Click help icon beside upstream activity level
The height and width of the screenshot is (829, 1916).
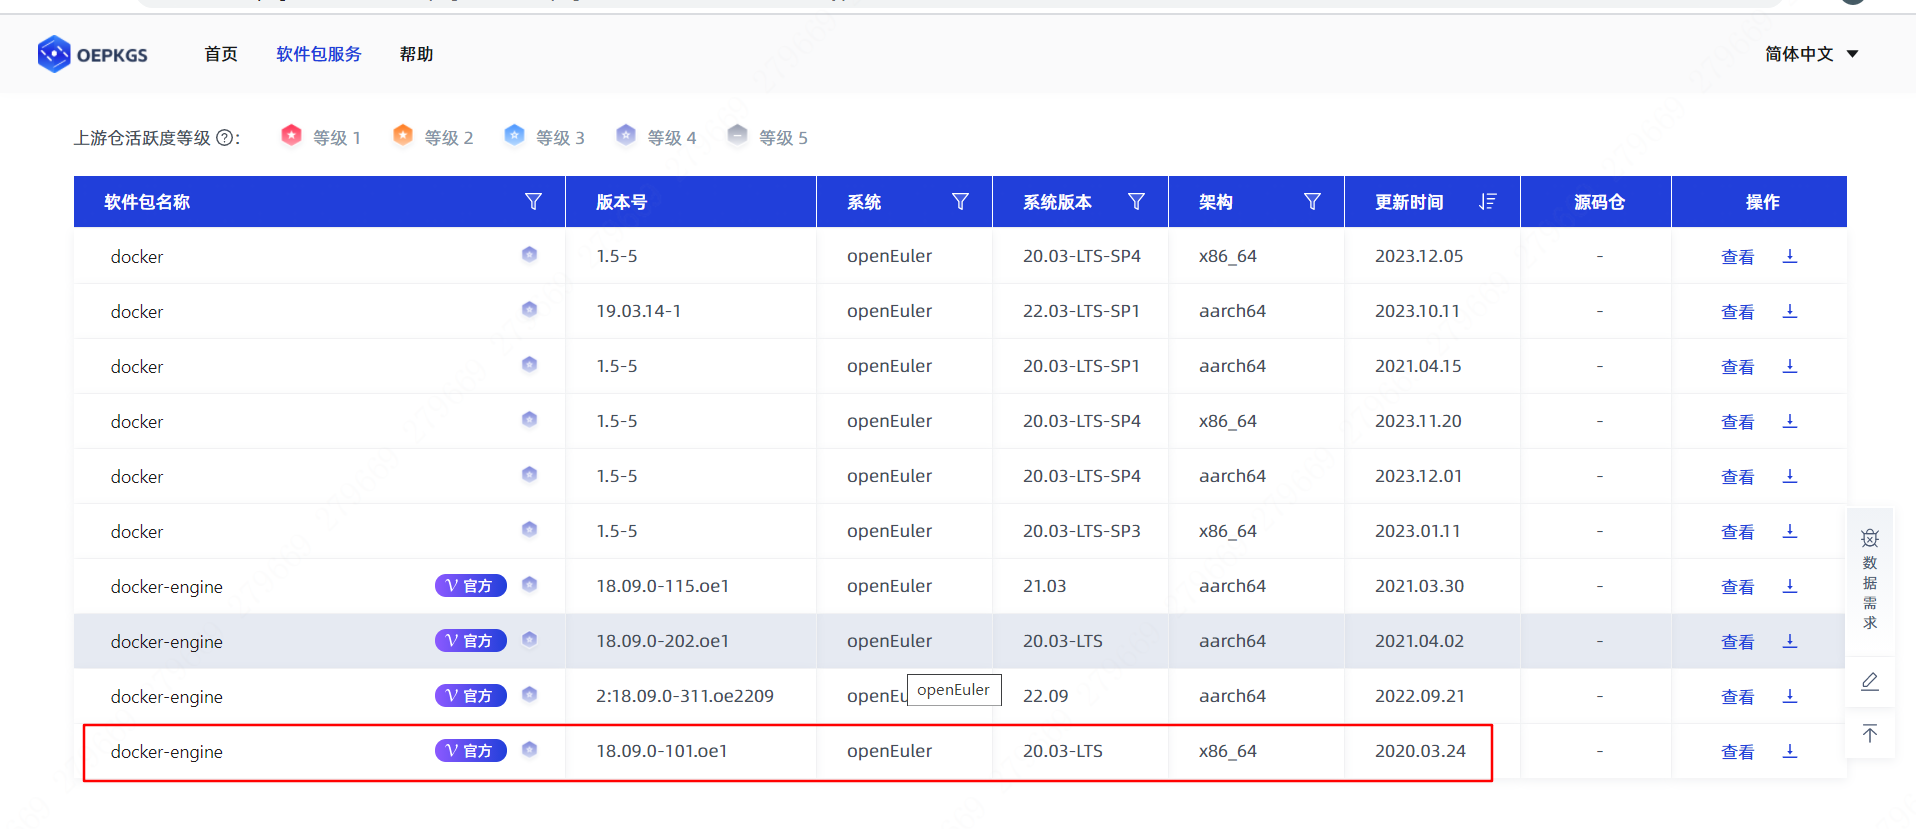[x=225, y=138]
